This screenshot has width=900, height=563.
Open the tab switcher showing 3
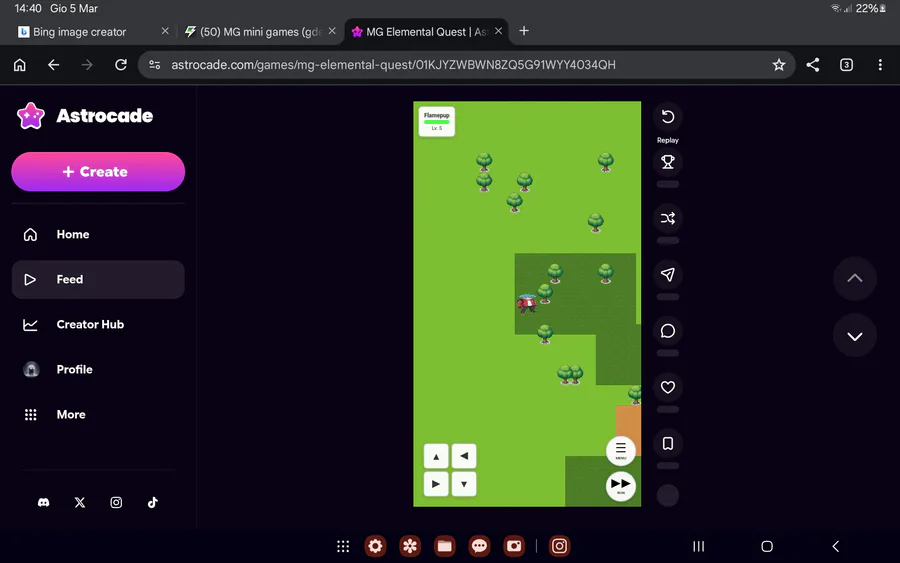pos(846,65)
